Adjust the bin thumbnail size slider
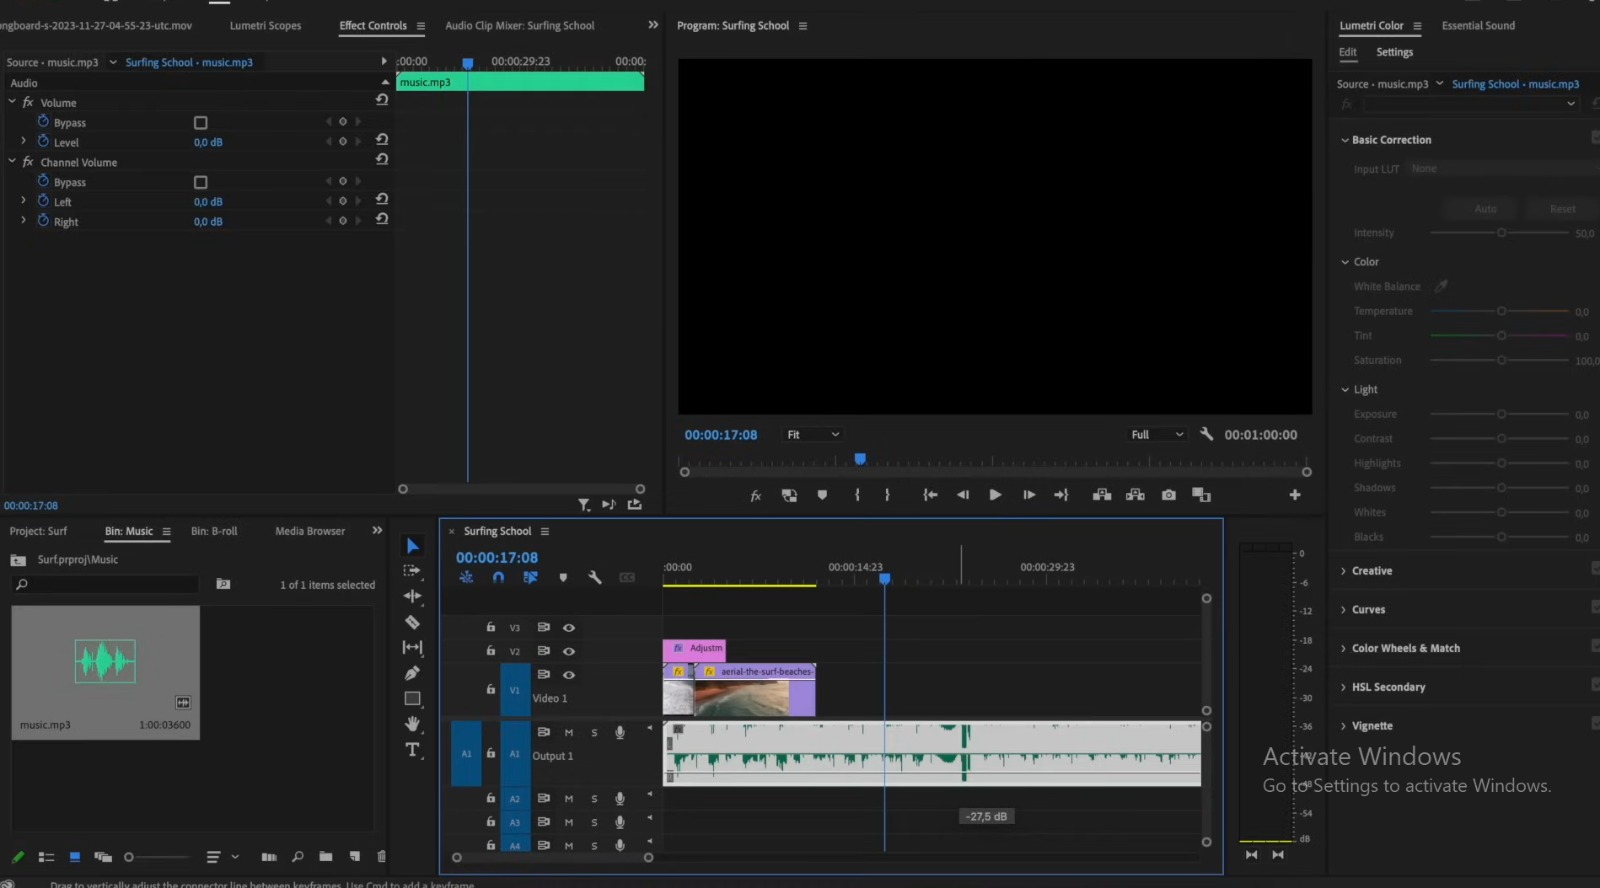 point(155,857)
